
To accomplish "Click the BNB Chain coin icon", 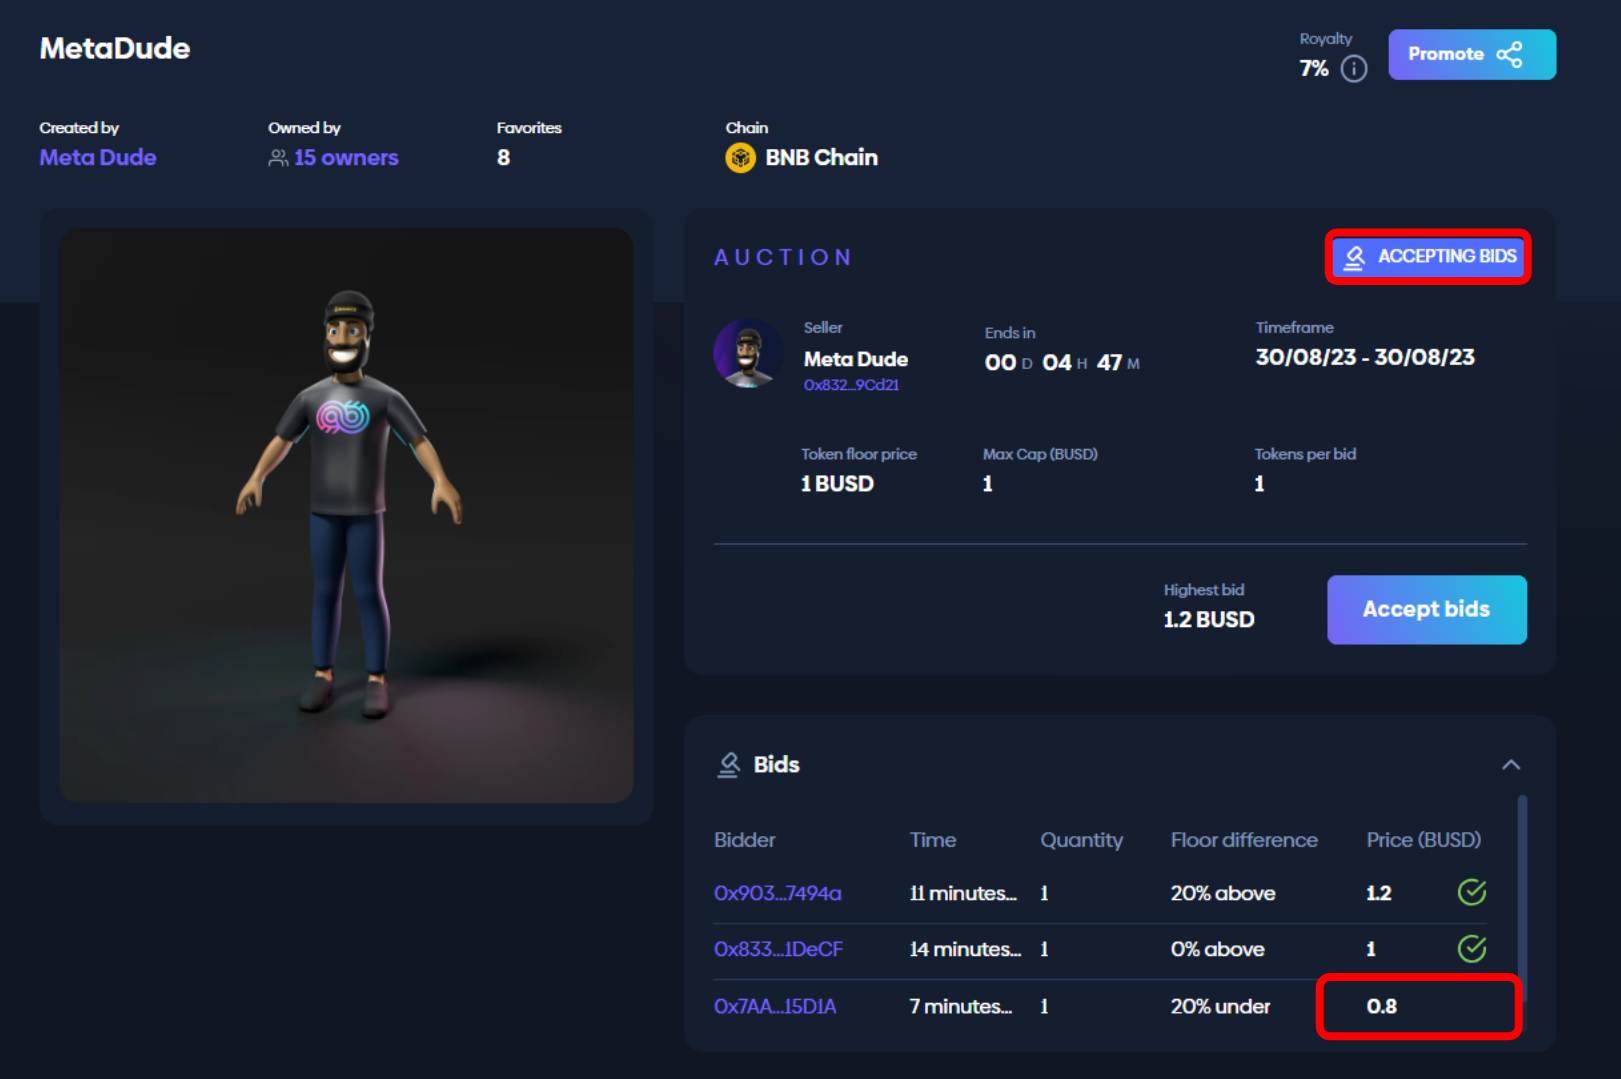I will [740, 158].
